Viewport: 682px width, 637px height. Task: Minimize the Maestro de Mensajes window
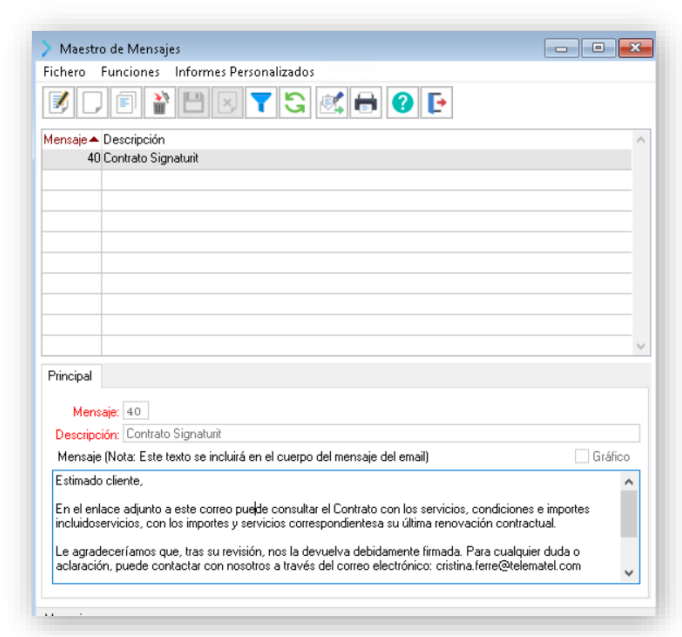[562, 48]
